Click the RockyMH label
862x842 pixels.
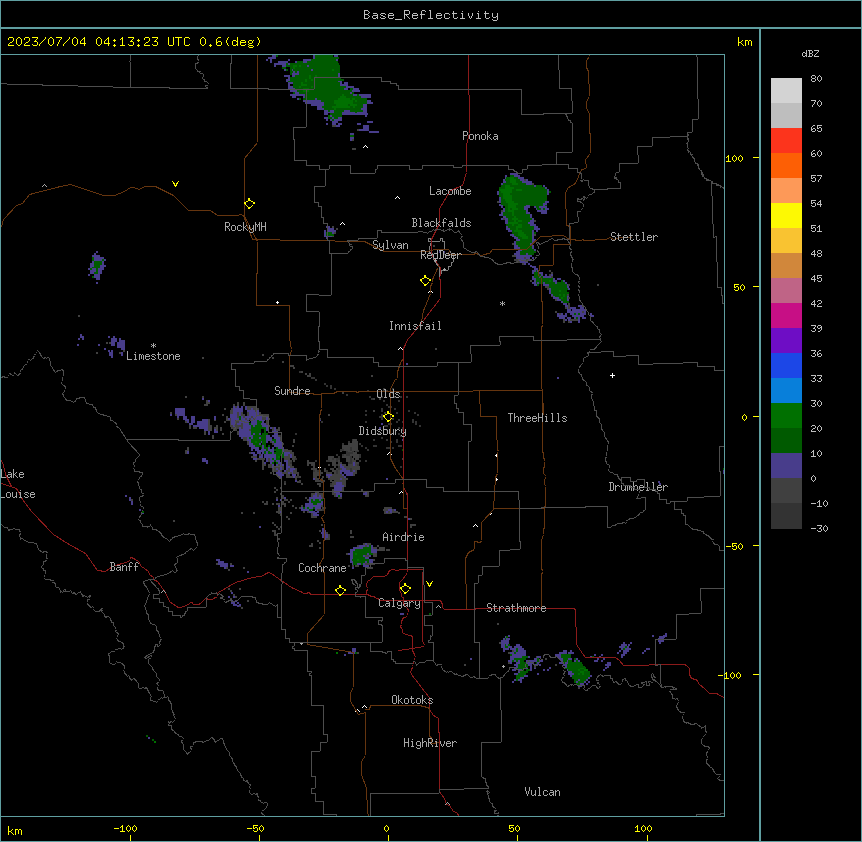pos(245,227)
